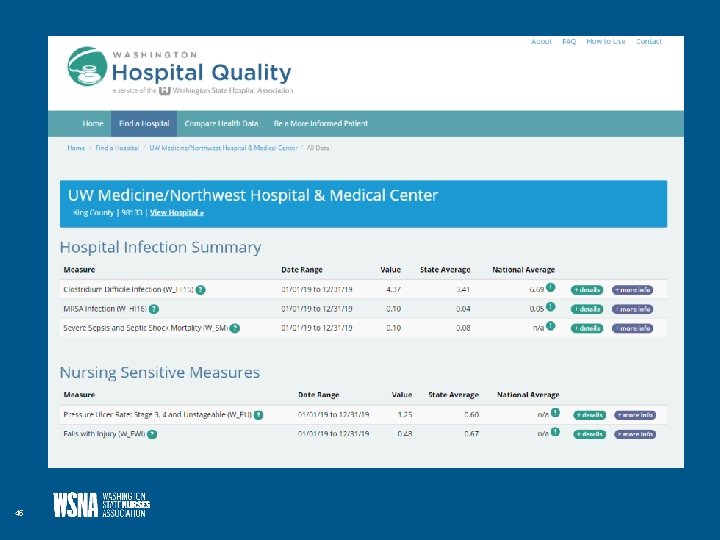Open the About link at top

pos(541,41)
